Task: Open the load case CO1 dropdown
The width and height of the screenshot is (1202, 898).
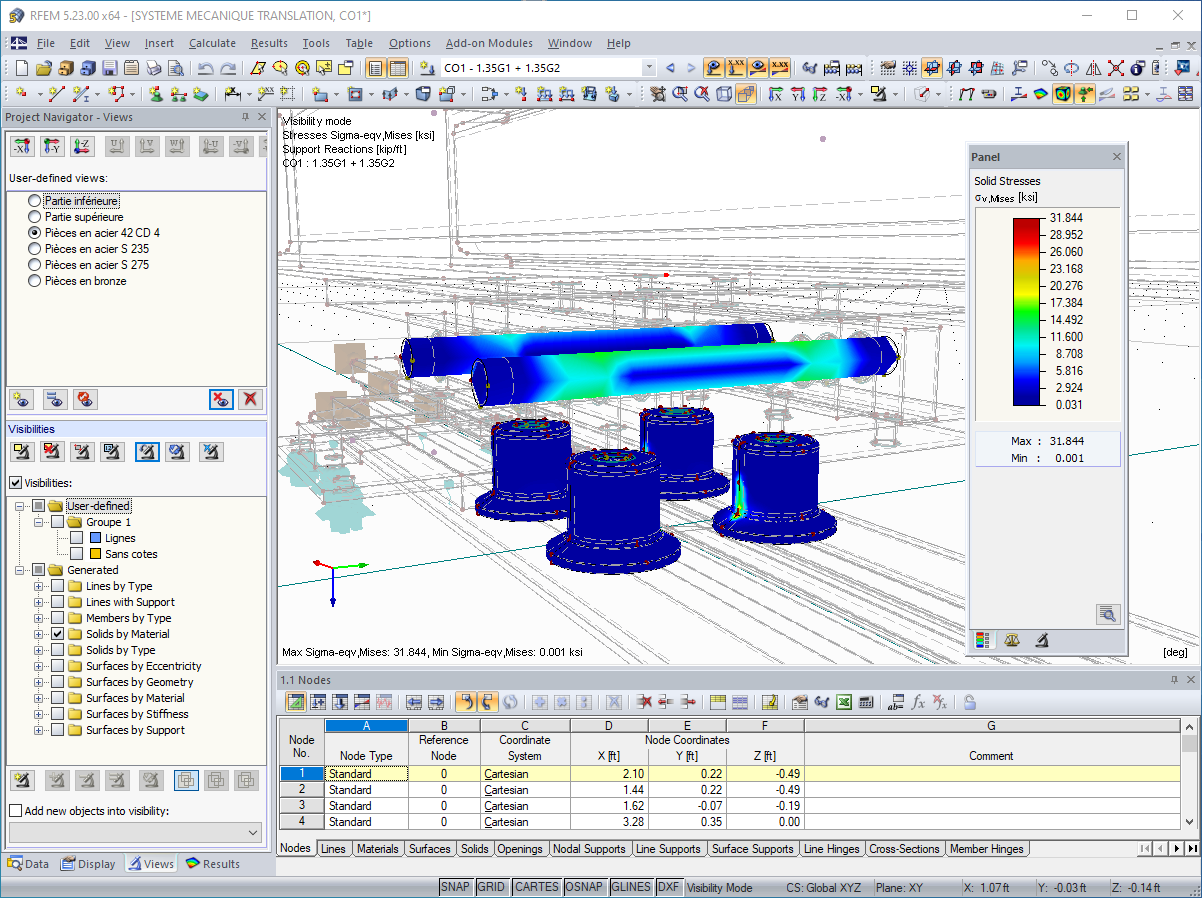Action: click(649, 68)
